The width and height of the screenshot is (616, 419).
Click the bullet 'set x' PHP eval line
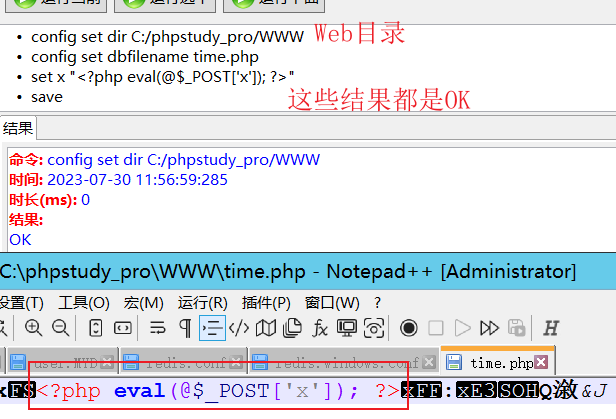pyautogui.click(x=162, y=77)
